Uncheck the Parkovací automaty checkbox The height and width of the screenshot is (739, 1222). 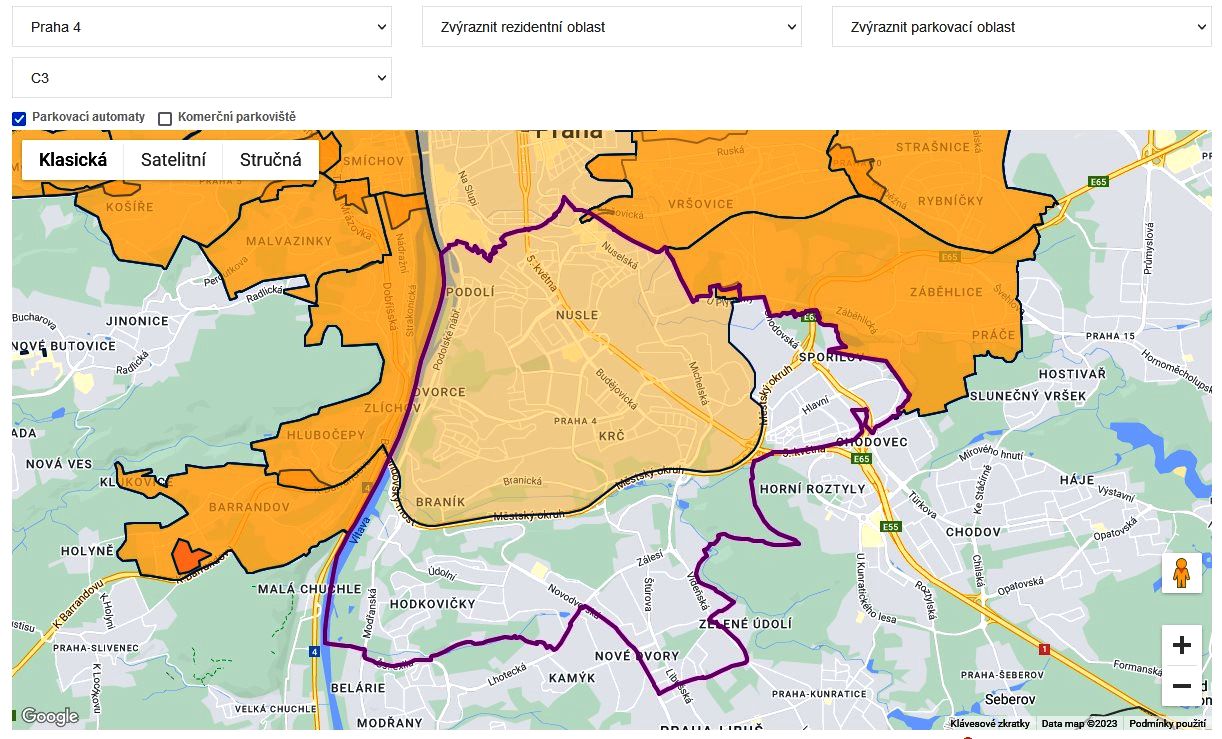coord(19,118)
